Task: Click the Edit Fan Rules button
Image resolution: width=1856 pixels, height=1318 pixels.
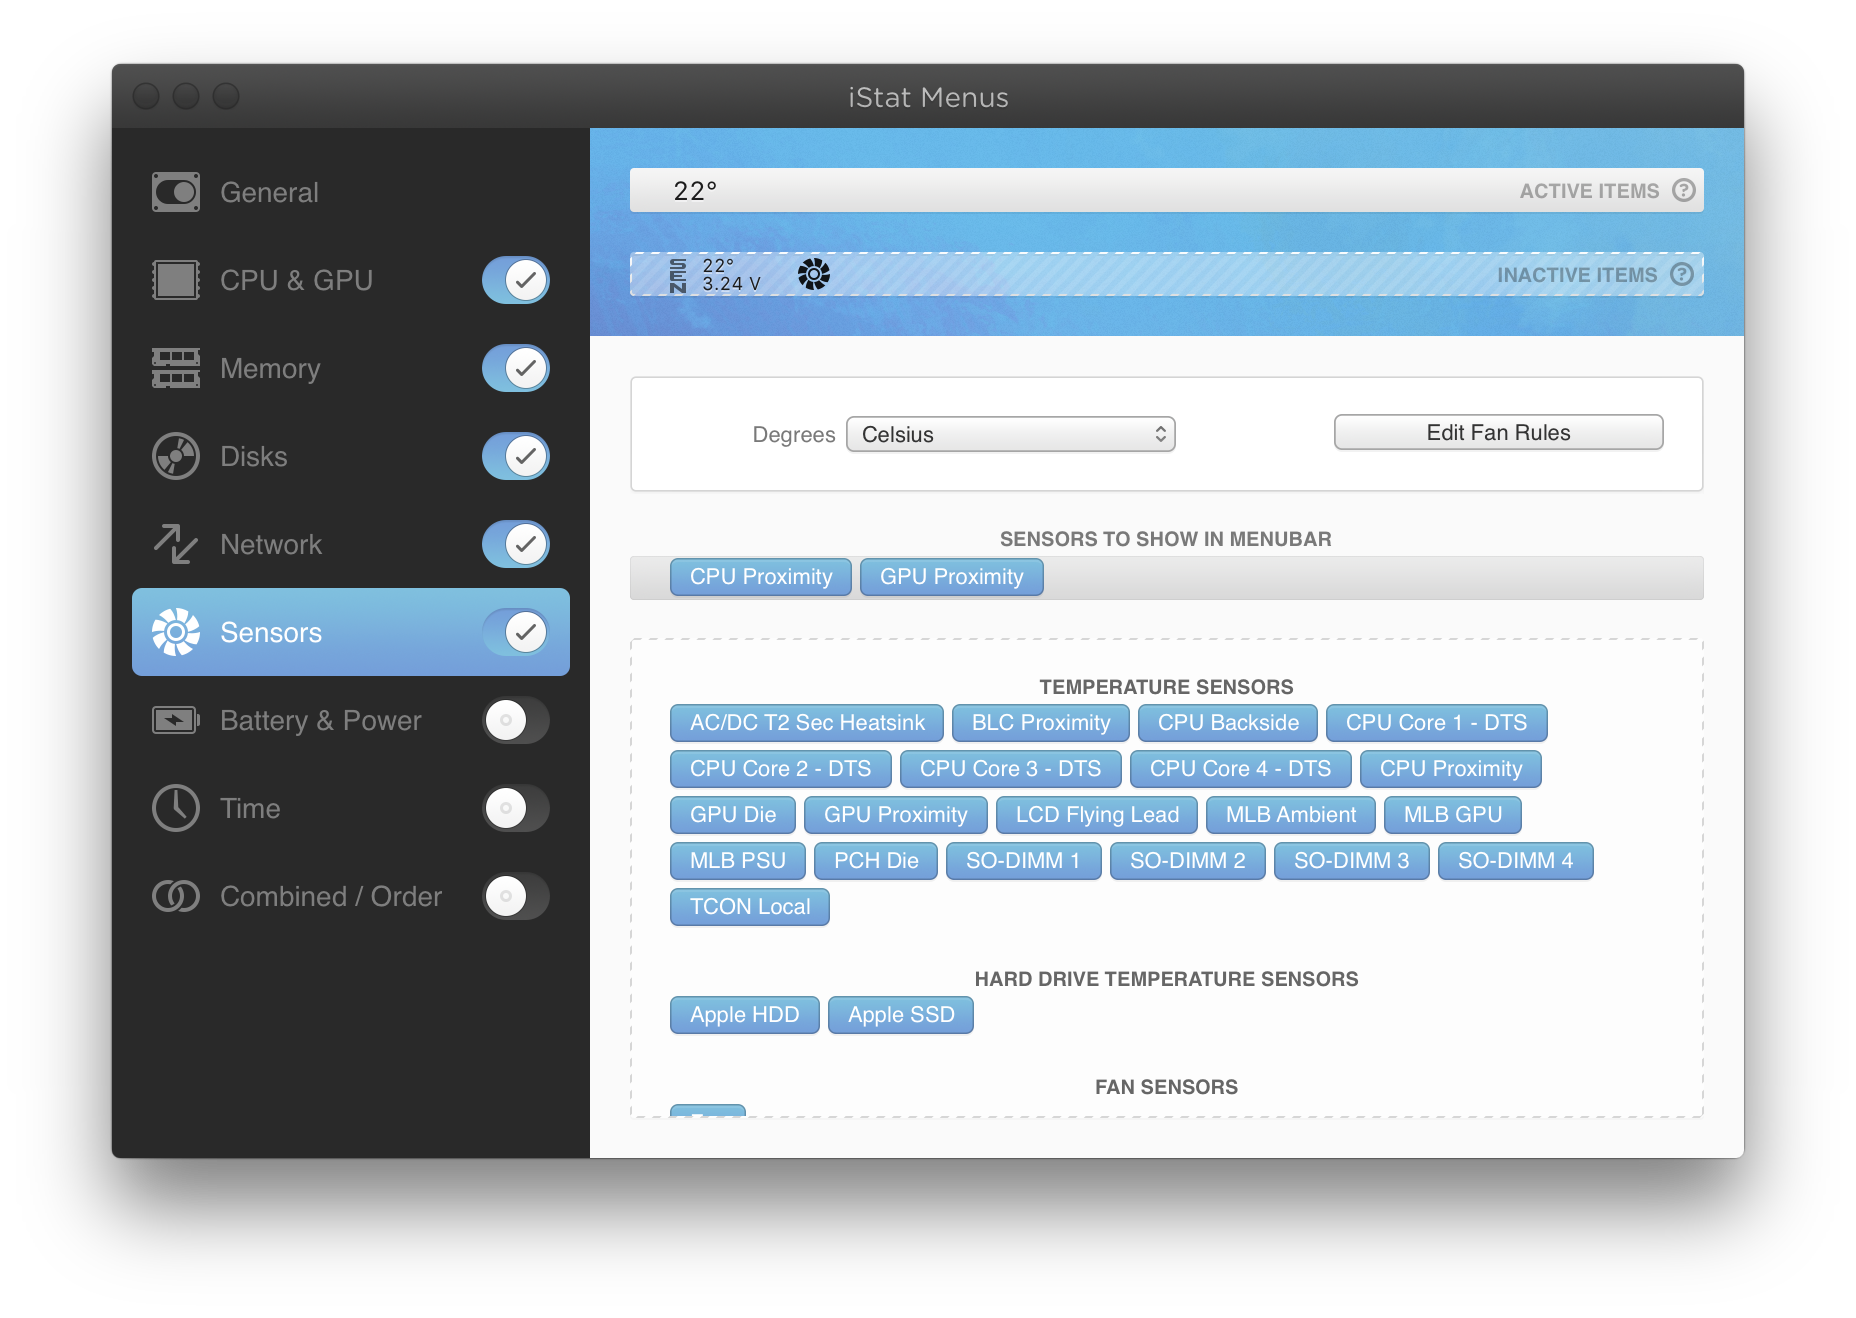Action: 1498,432
